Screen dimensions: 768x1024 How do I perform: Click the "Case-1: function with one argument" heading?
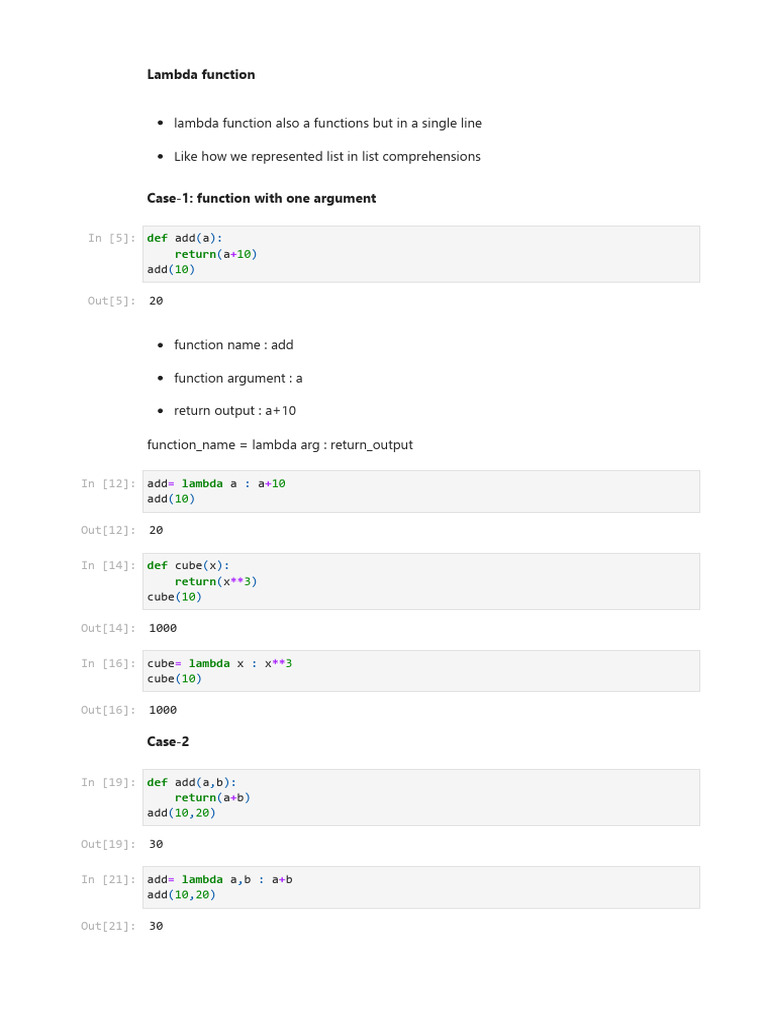261,198
